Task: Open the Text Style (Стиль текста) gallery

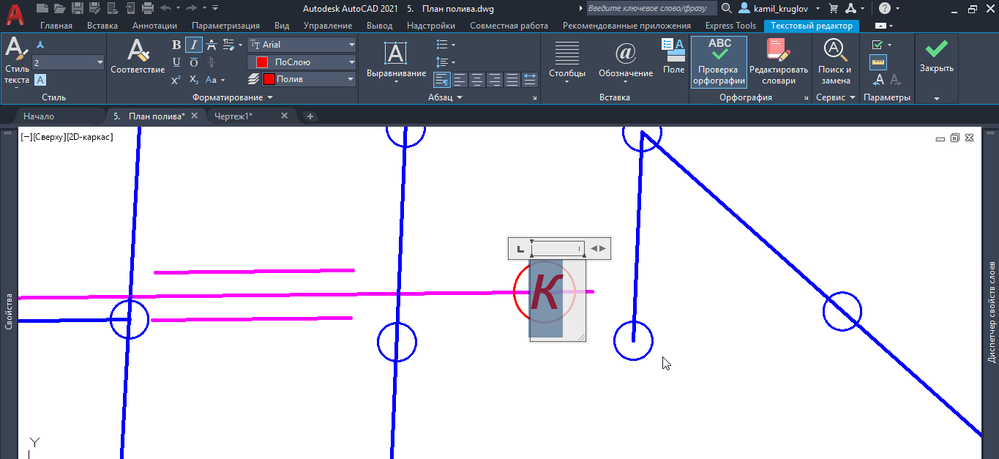Action: pyautogui.click(x=17, y=62)
